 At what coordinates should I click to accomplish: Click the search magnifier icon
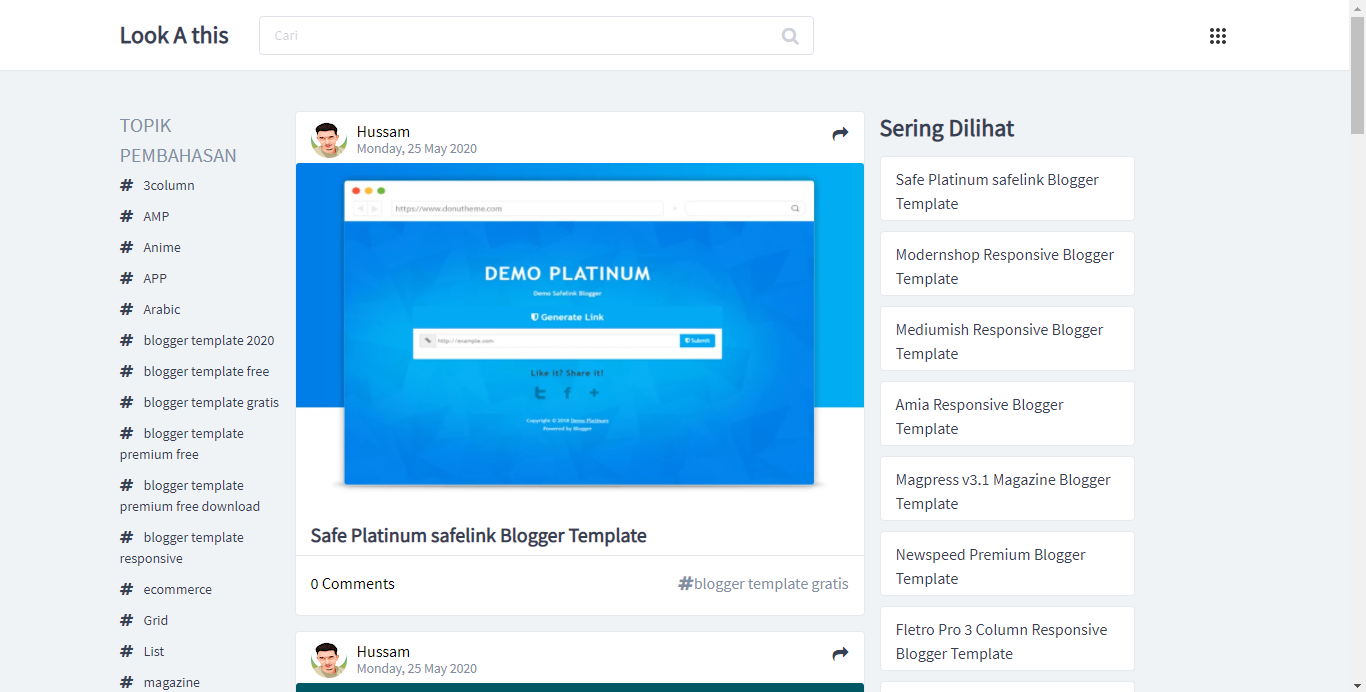pyautogui.click(x=790, y=36)
